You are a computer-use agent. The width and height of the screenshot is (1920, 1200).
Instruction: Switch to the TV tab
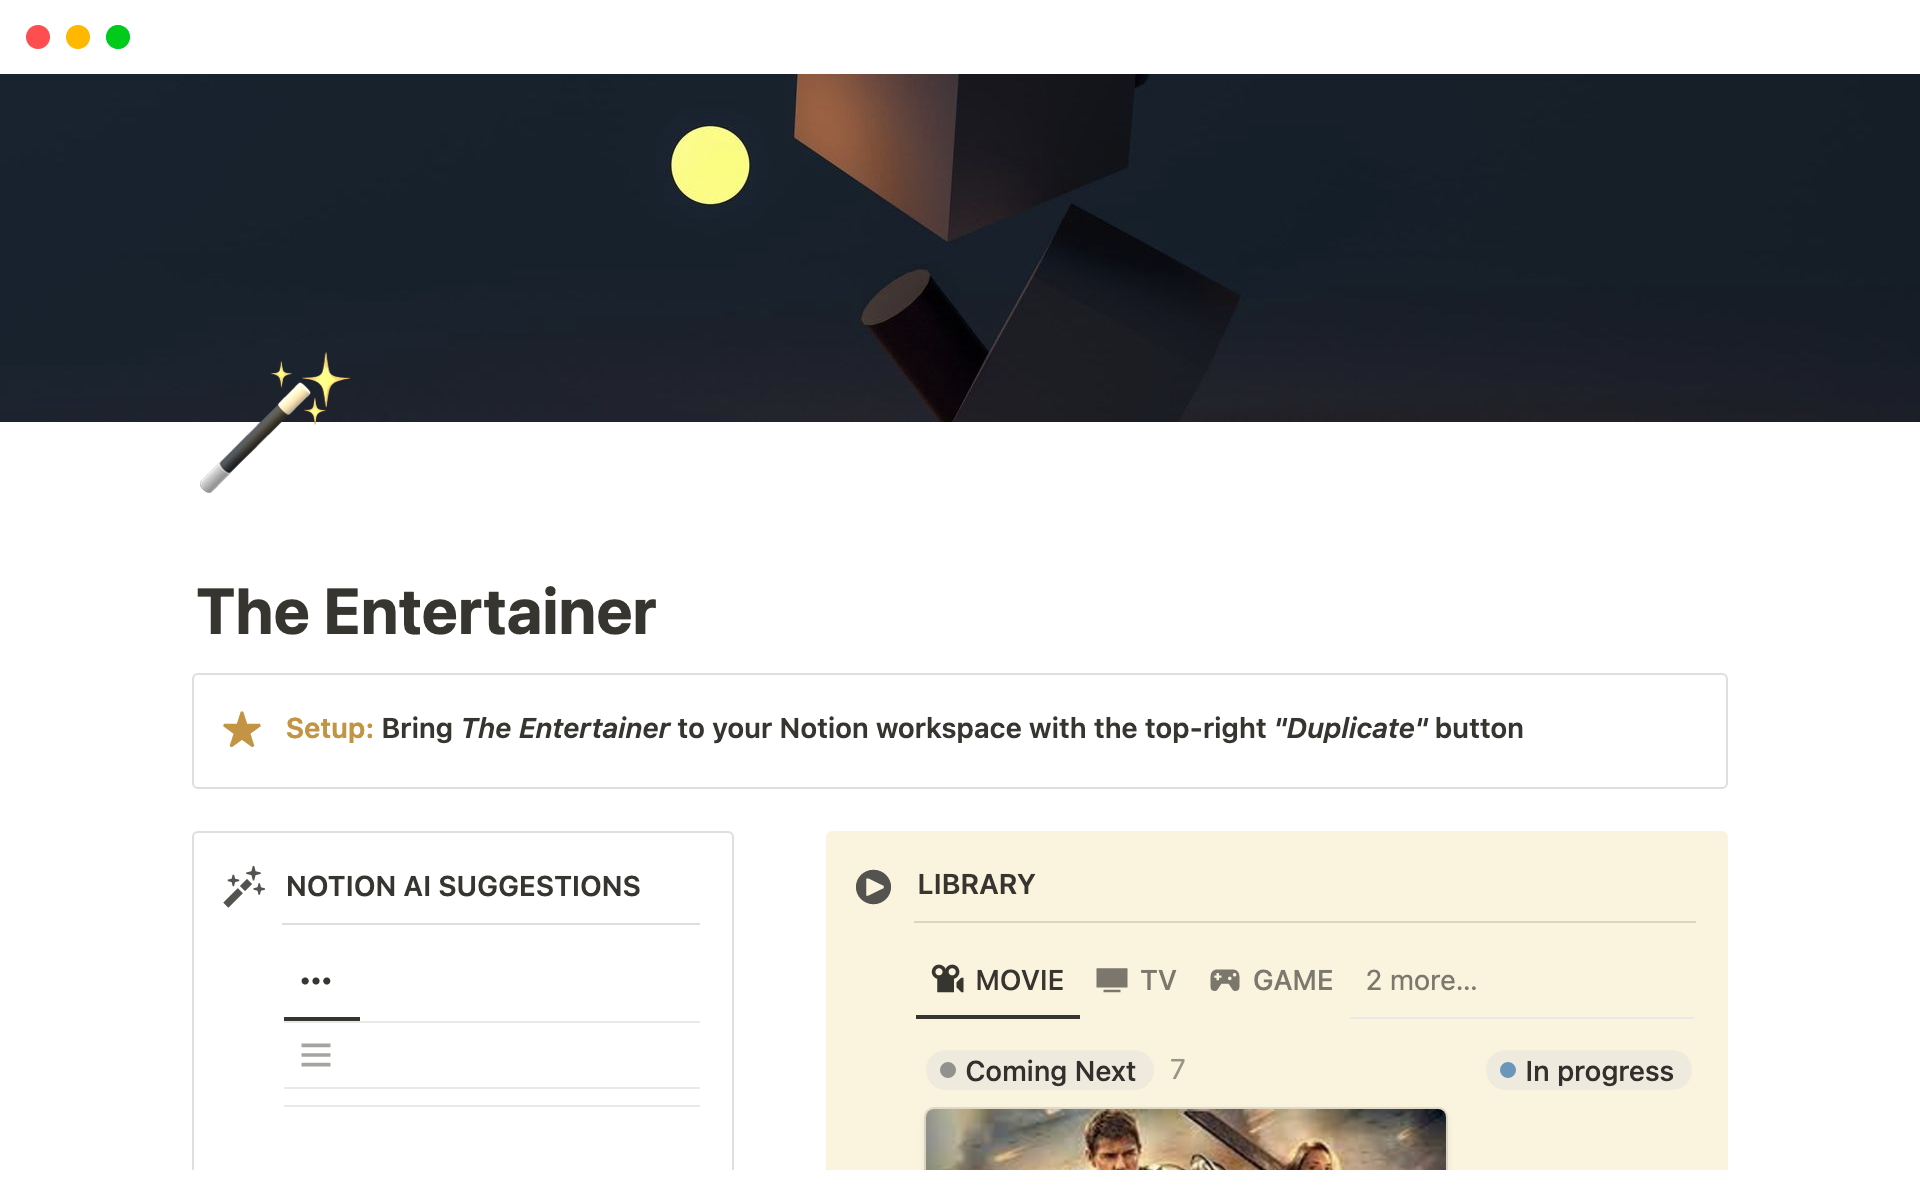pyautogui.click(x=1157, y=980)
